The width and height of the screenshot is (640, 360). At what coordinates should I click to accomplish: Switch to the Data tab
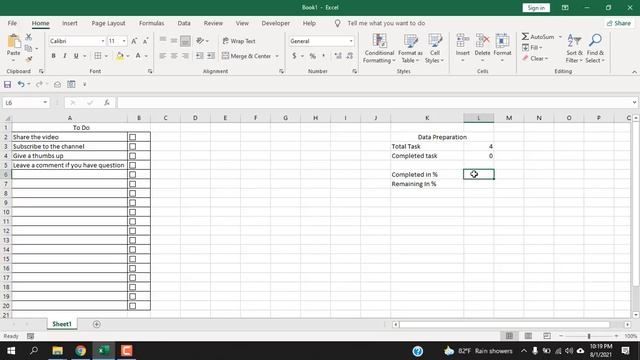click(x=184, y=23)
